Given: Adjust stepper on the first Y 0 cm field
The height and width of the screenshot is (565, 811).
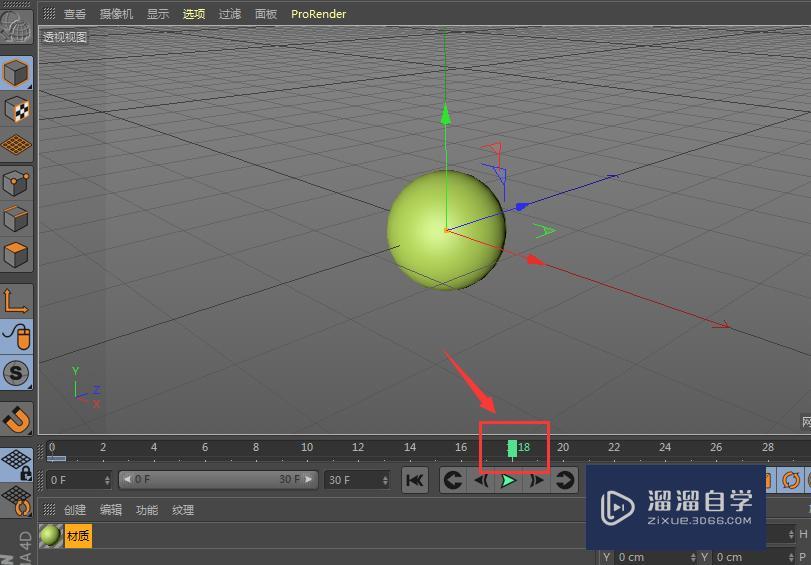Looking at the screenshot, I should pos(693,558).
